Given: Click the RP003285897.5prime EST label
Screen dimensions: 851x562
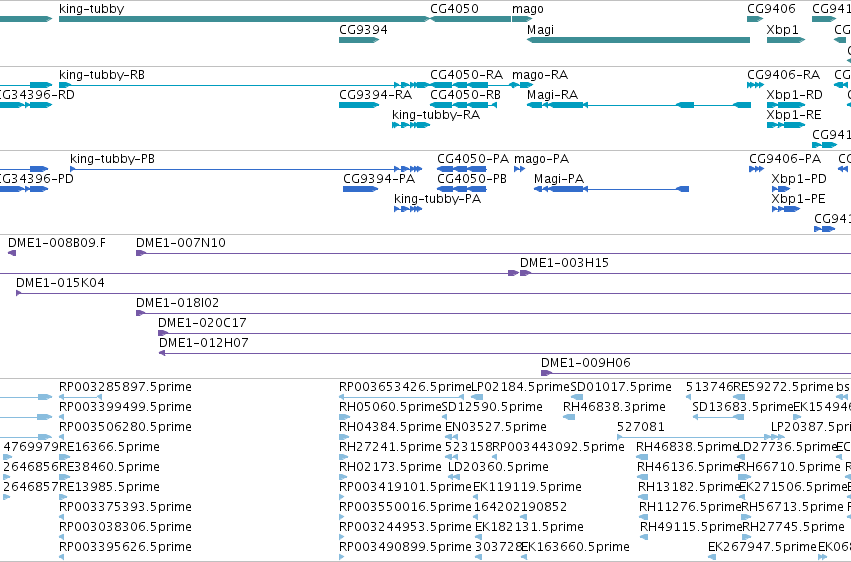Looking at the screenshot, I should 125,387.
